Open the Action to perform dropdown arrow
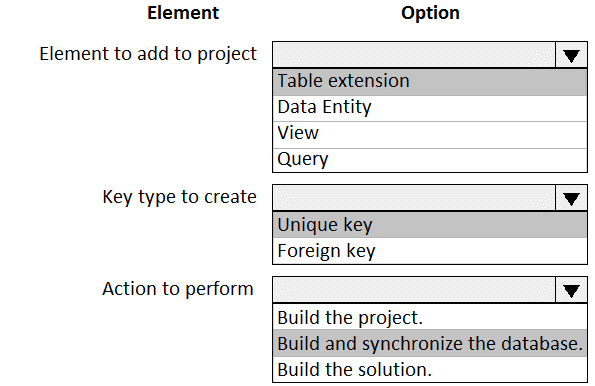 [571, 290]
